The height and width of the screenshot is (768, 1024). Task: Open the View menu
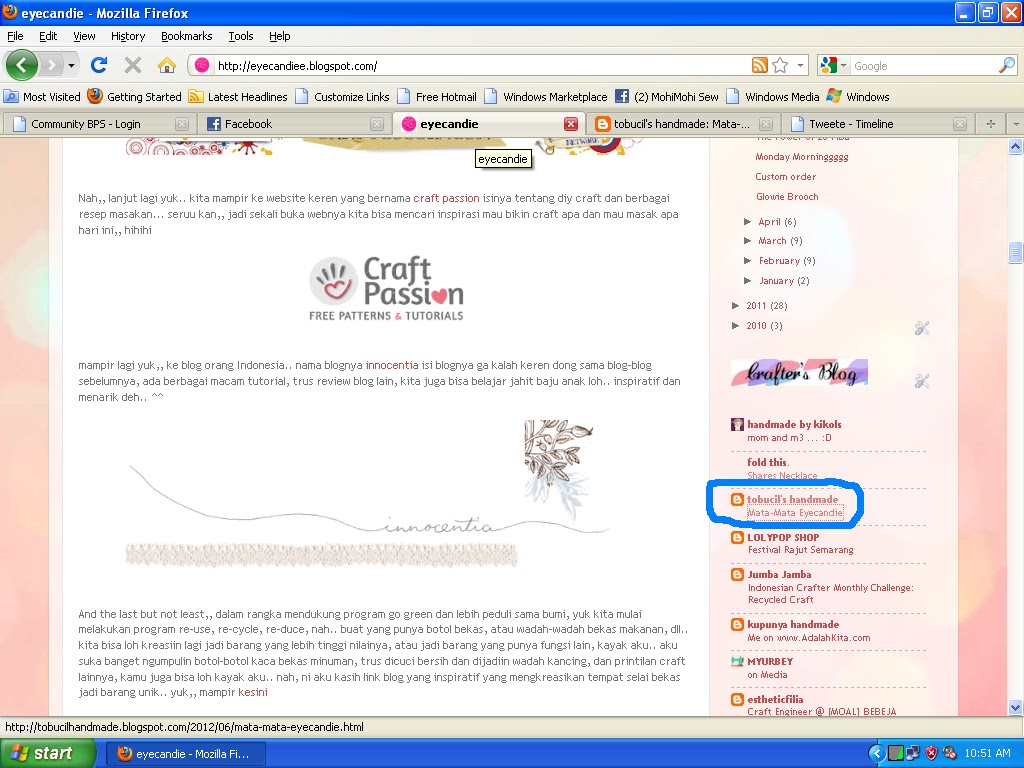[x=84, y=36]
